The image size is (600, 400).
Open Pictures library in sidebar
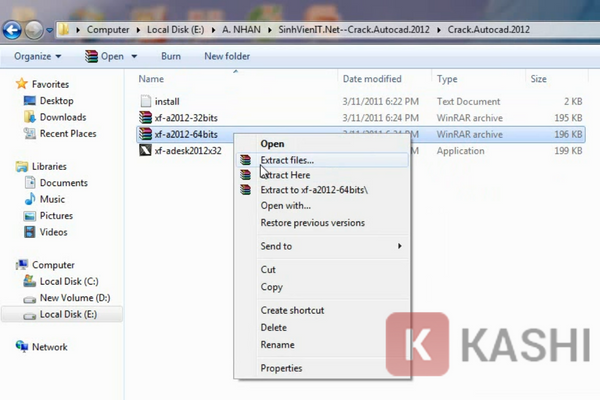56,216
